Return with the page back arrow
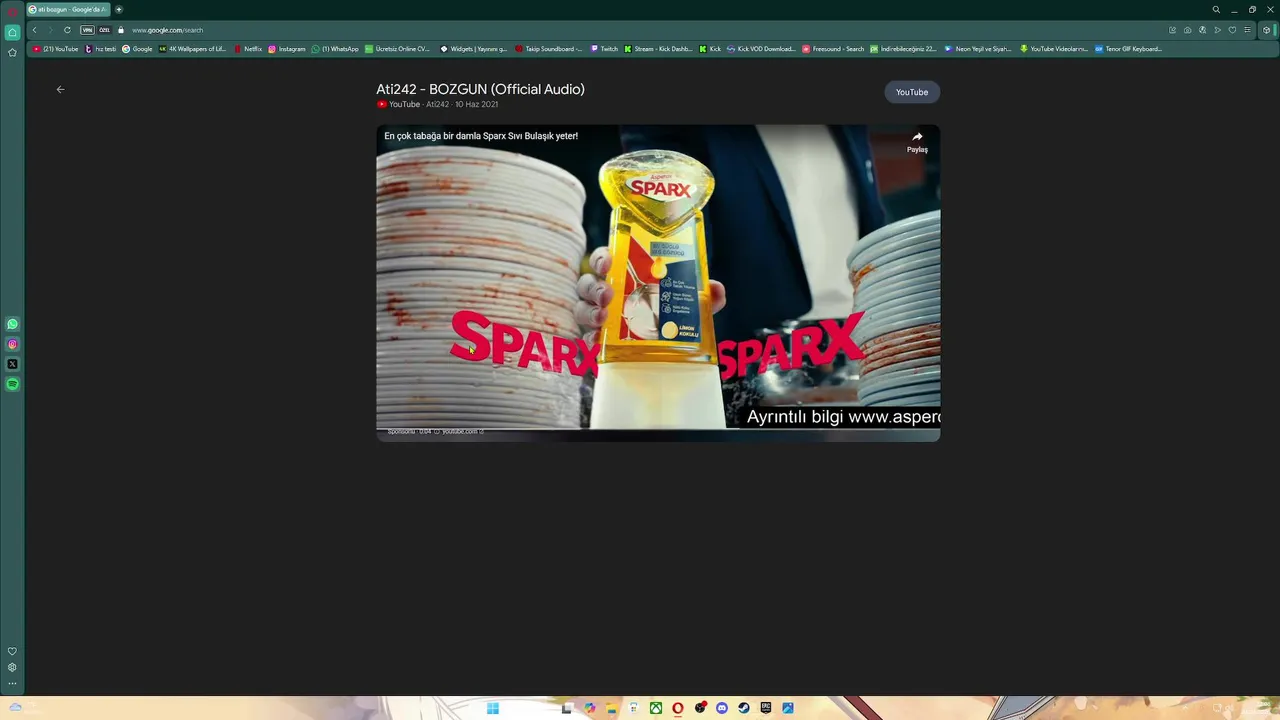Viewport: 1280px width, 720px height. pos(60,89)
